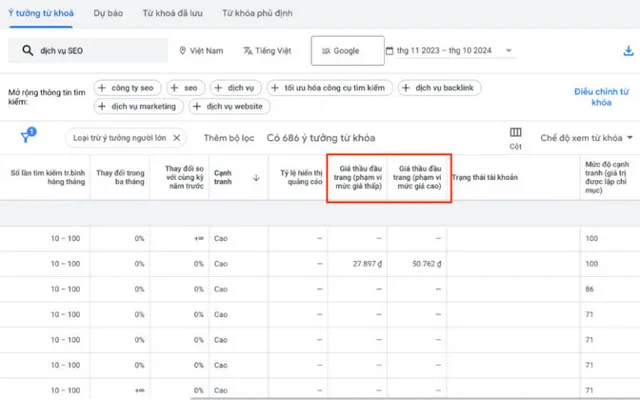Image resolution: width=640 pixels, height=400 pixels.
Task: Click the calendar icon by date range
Action: (389, 51)
